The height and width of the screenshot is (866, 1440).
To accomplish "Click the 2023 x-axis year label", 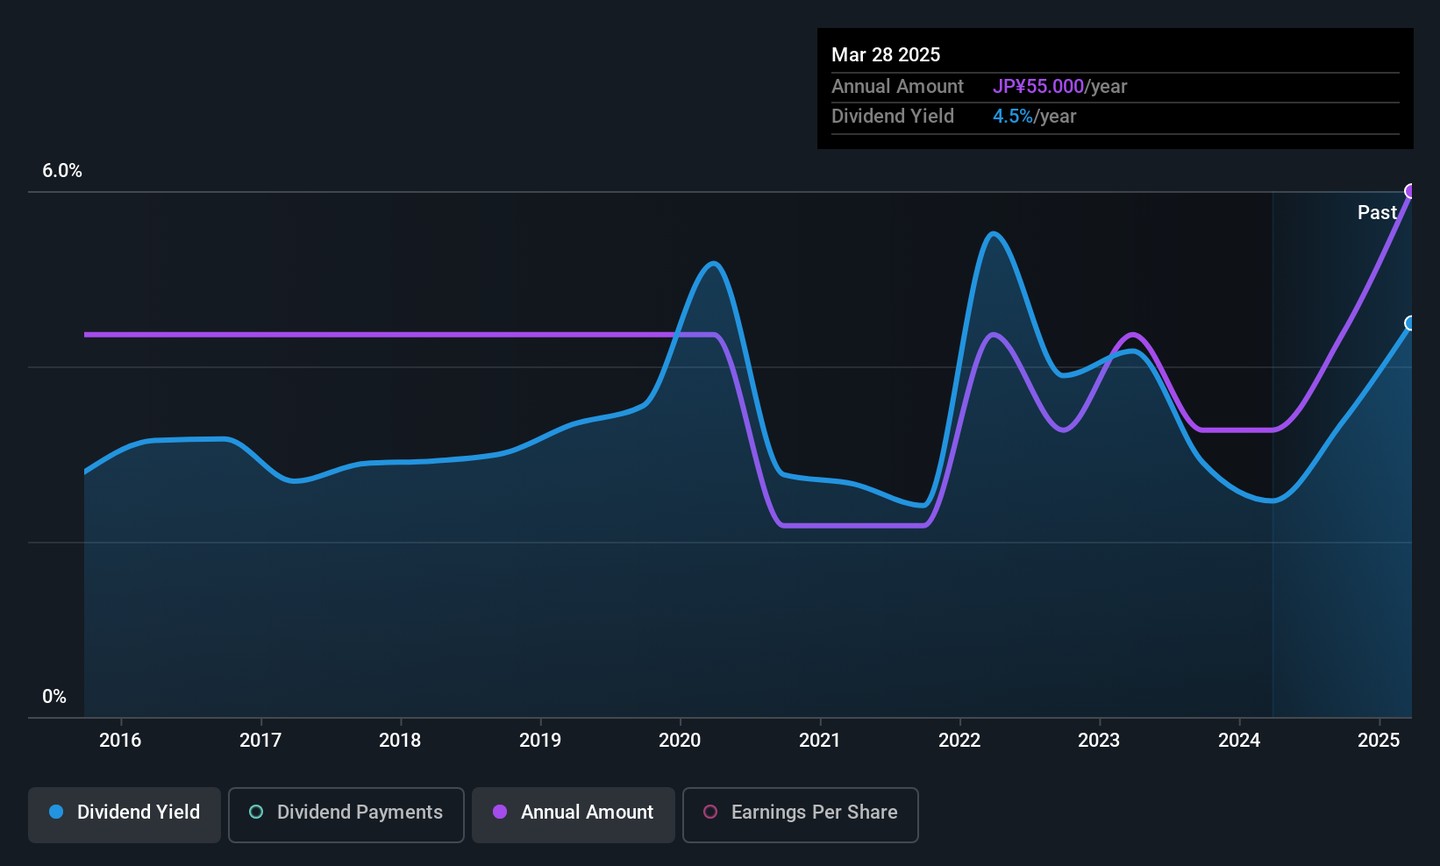I will 1099,740.
